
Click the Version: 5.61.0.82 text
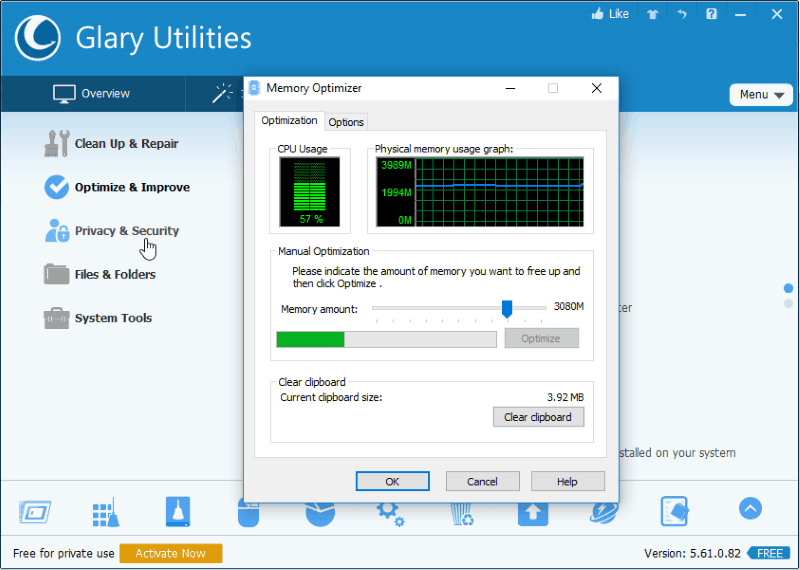click(692, 553)
